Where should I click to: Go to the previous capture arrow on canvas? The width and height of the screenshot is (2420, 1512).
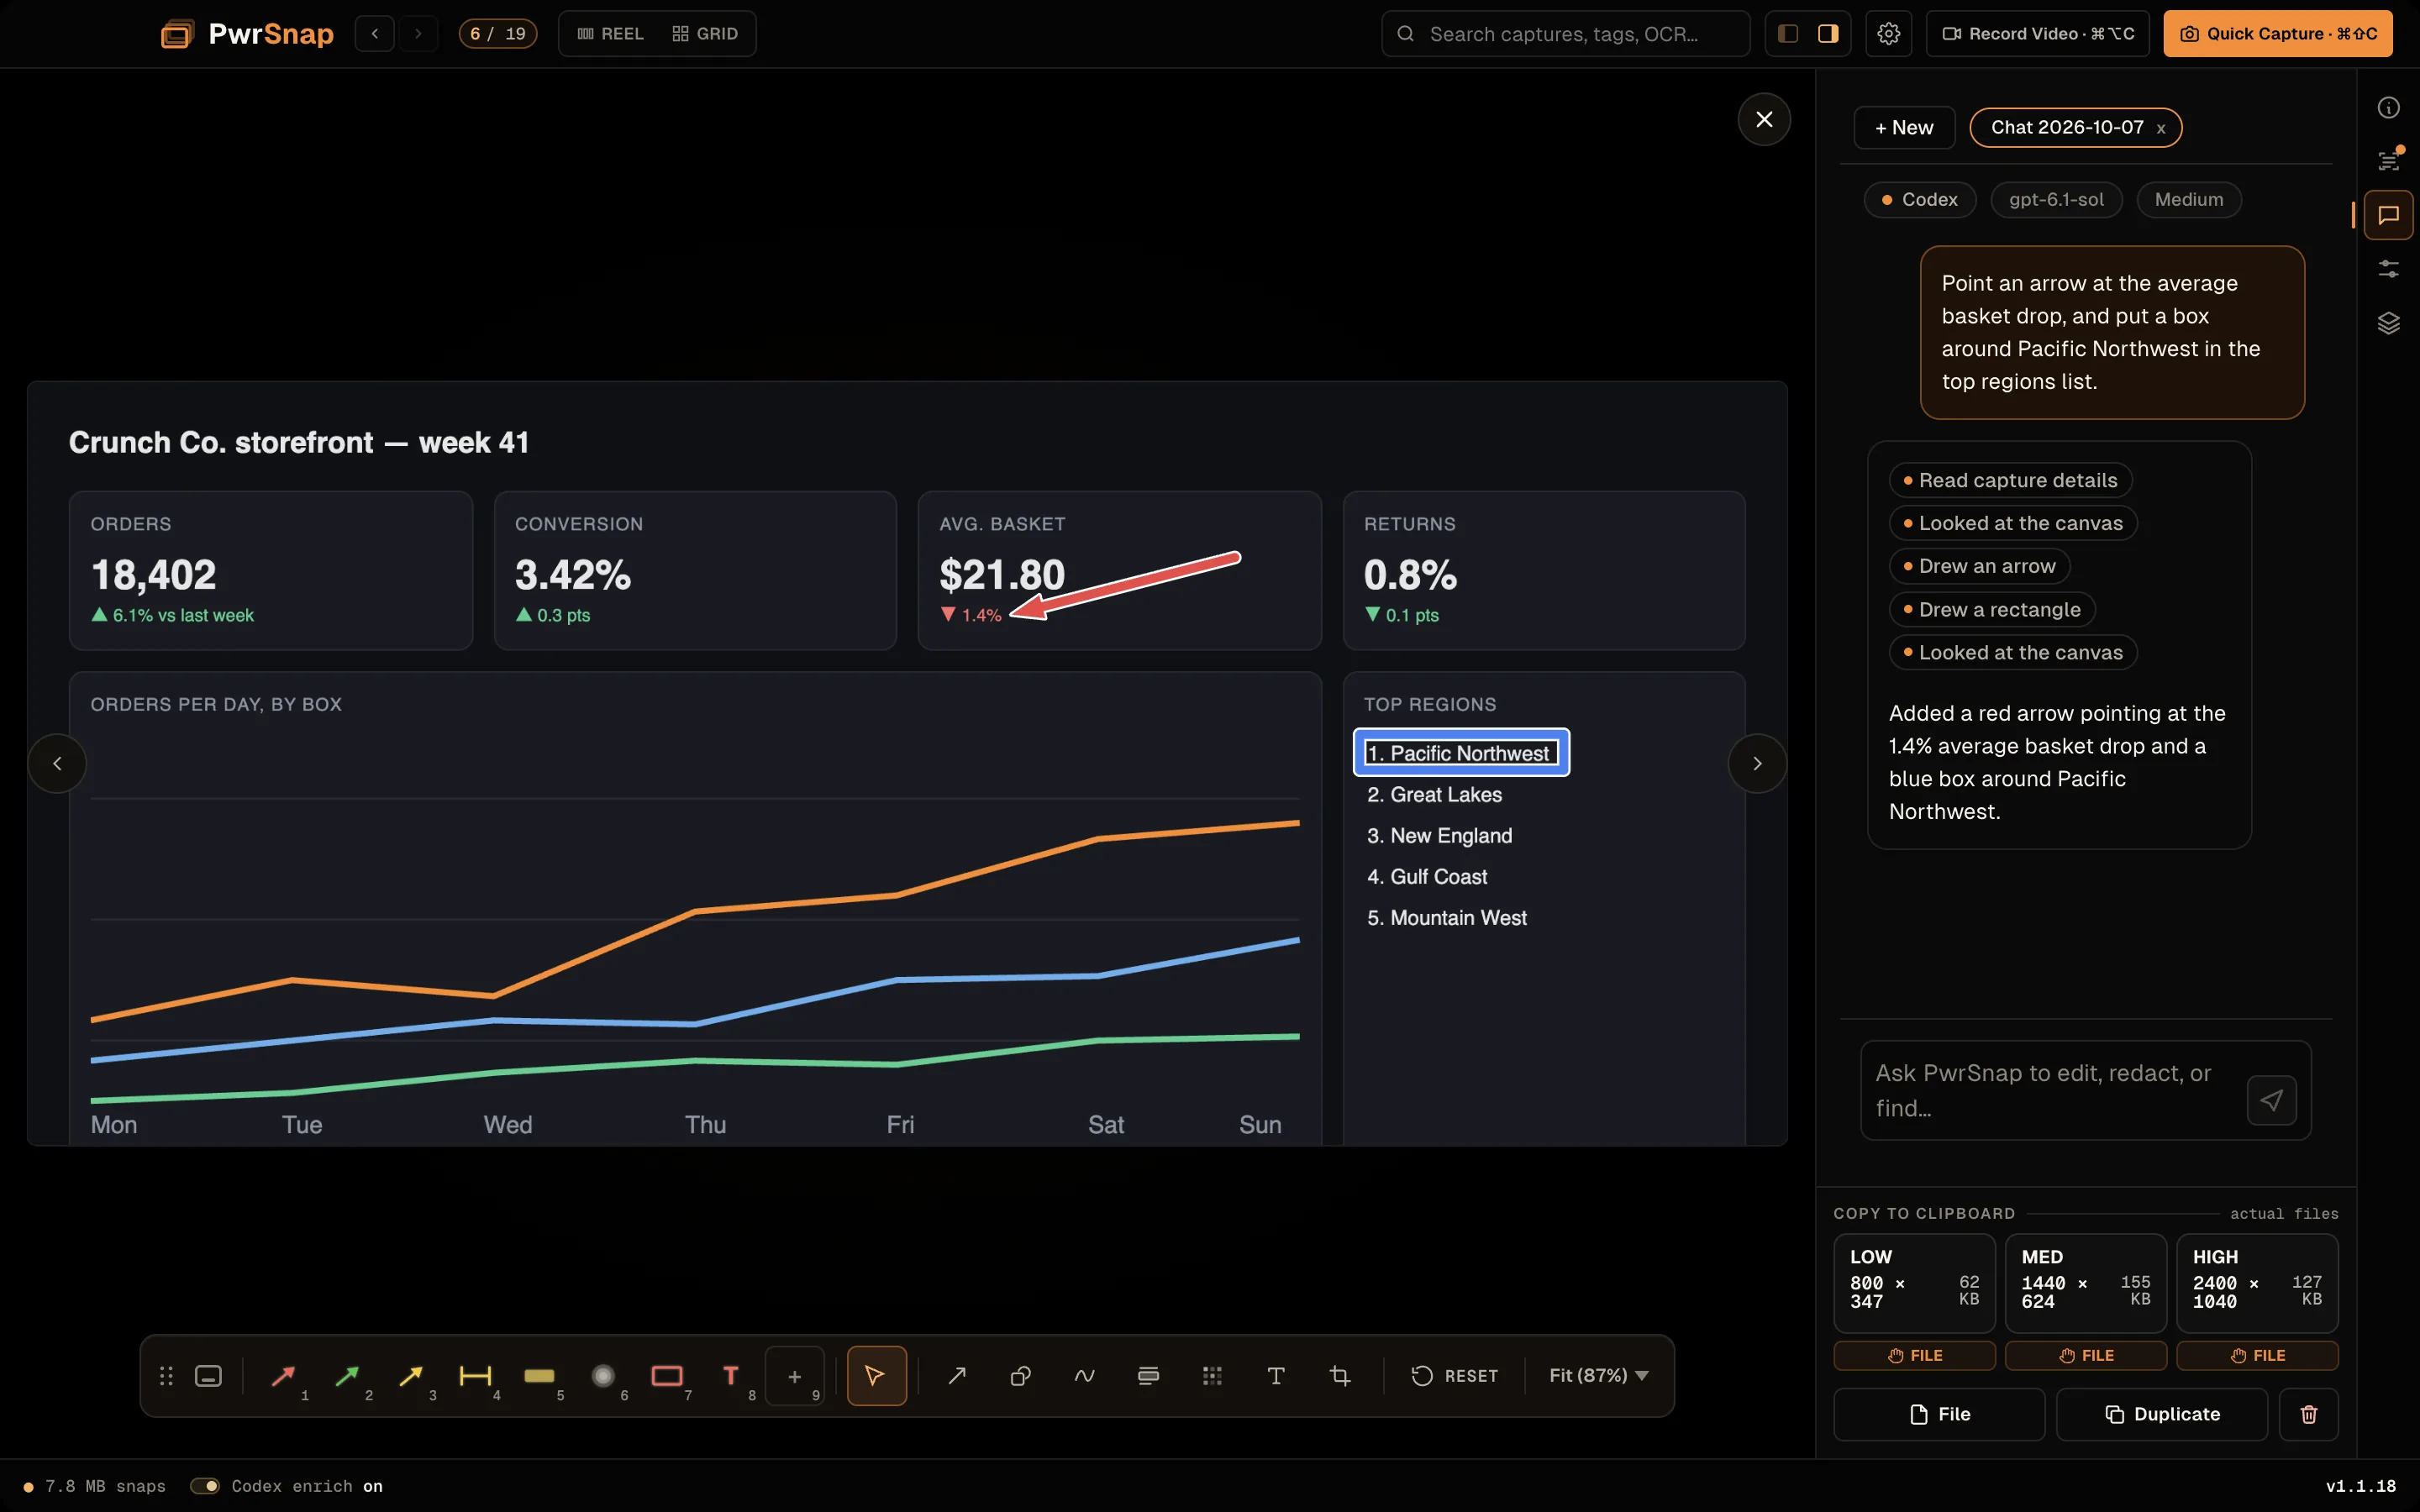coord(57,764)
